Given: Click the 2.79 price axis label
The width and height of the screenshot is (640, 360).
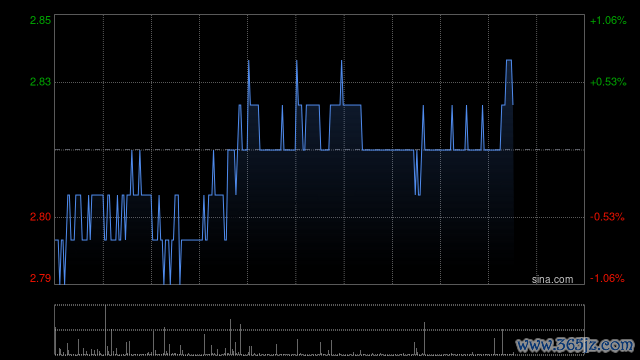Looking at the screenshot, I should coord(40,278).
